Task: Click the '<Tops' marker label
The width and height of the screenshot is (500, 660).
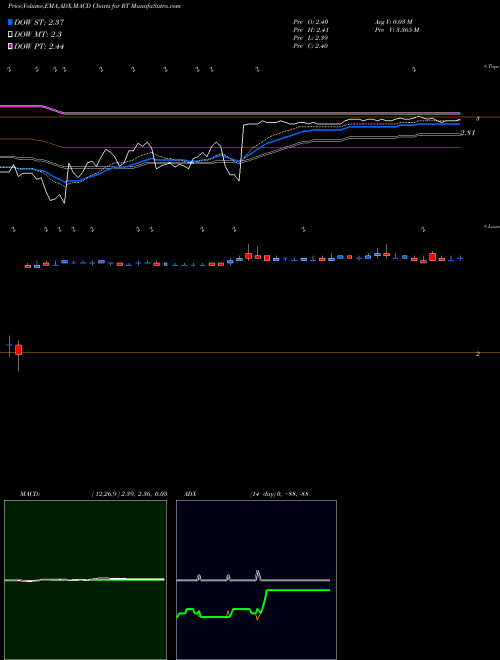Action: point(491,67)
